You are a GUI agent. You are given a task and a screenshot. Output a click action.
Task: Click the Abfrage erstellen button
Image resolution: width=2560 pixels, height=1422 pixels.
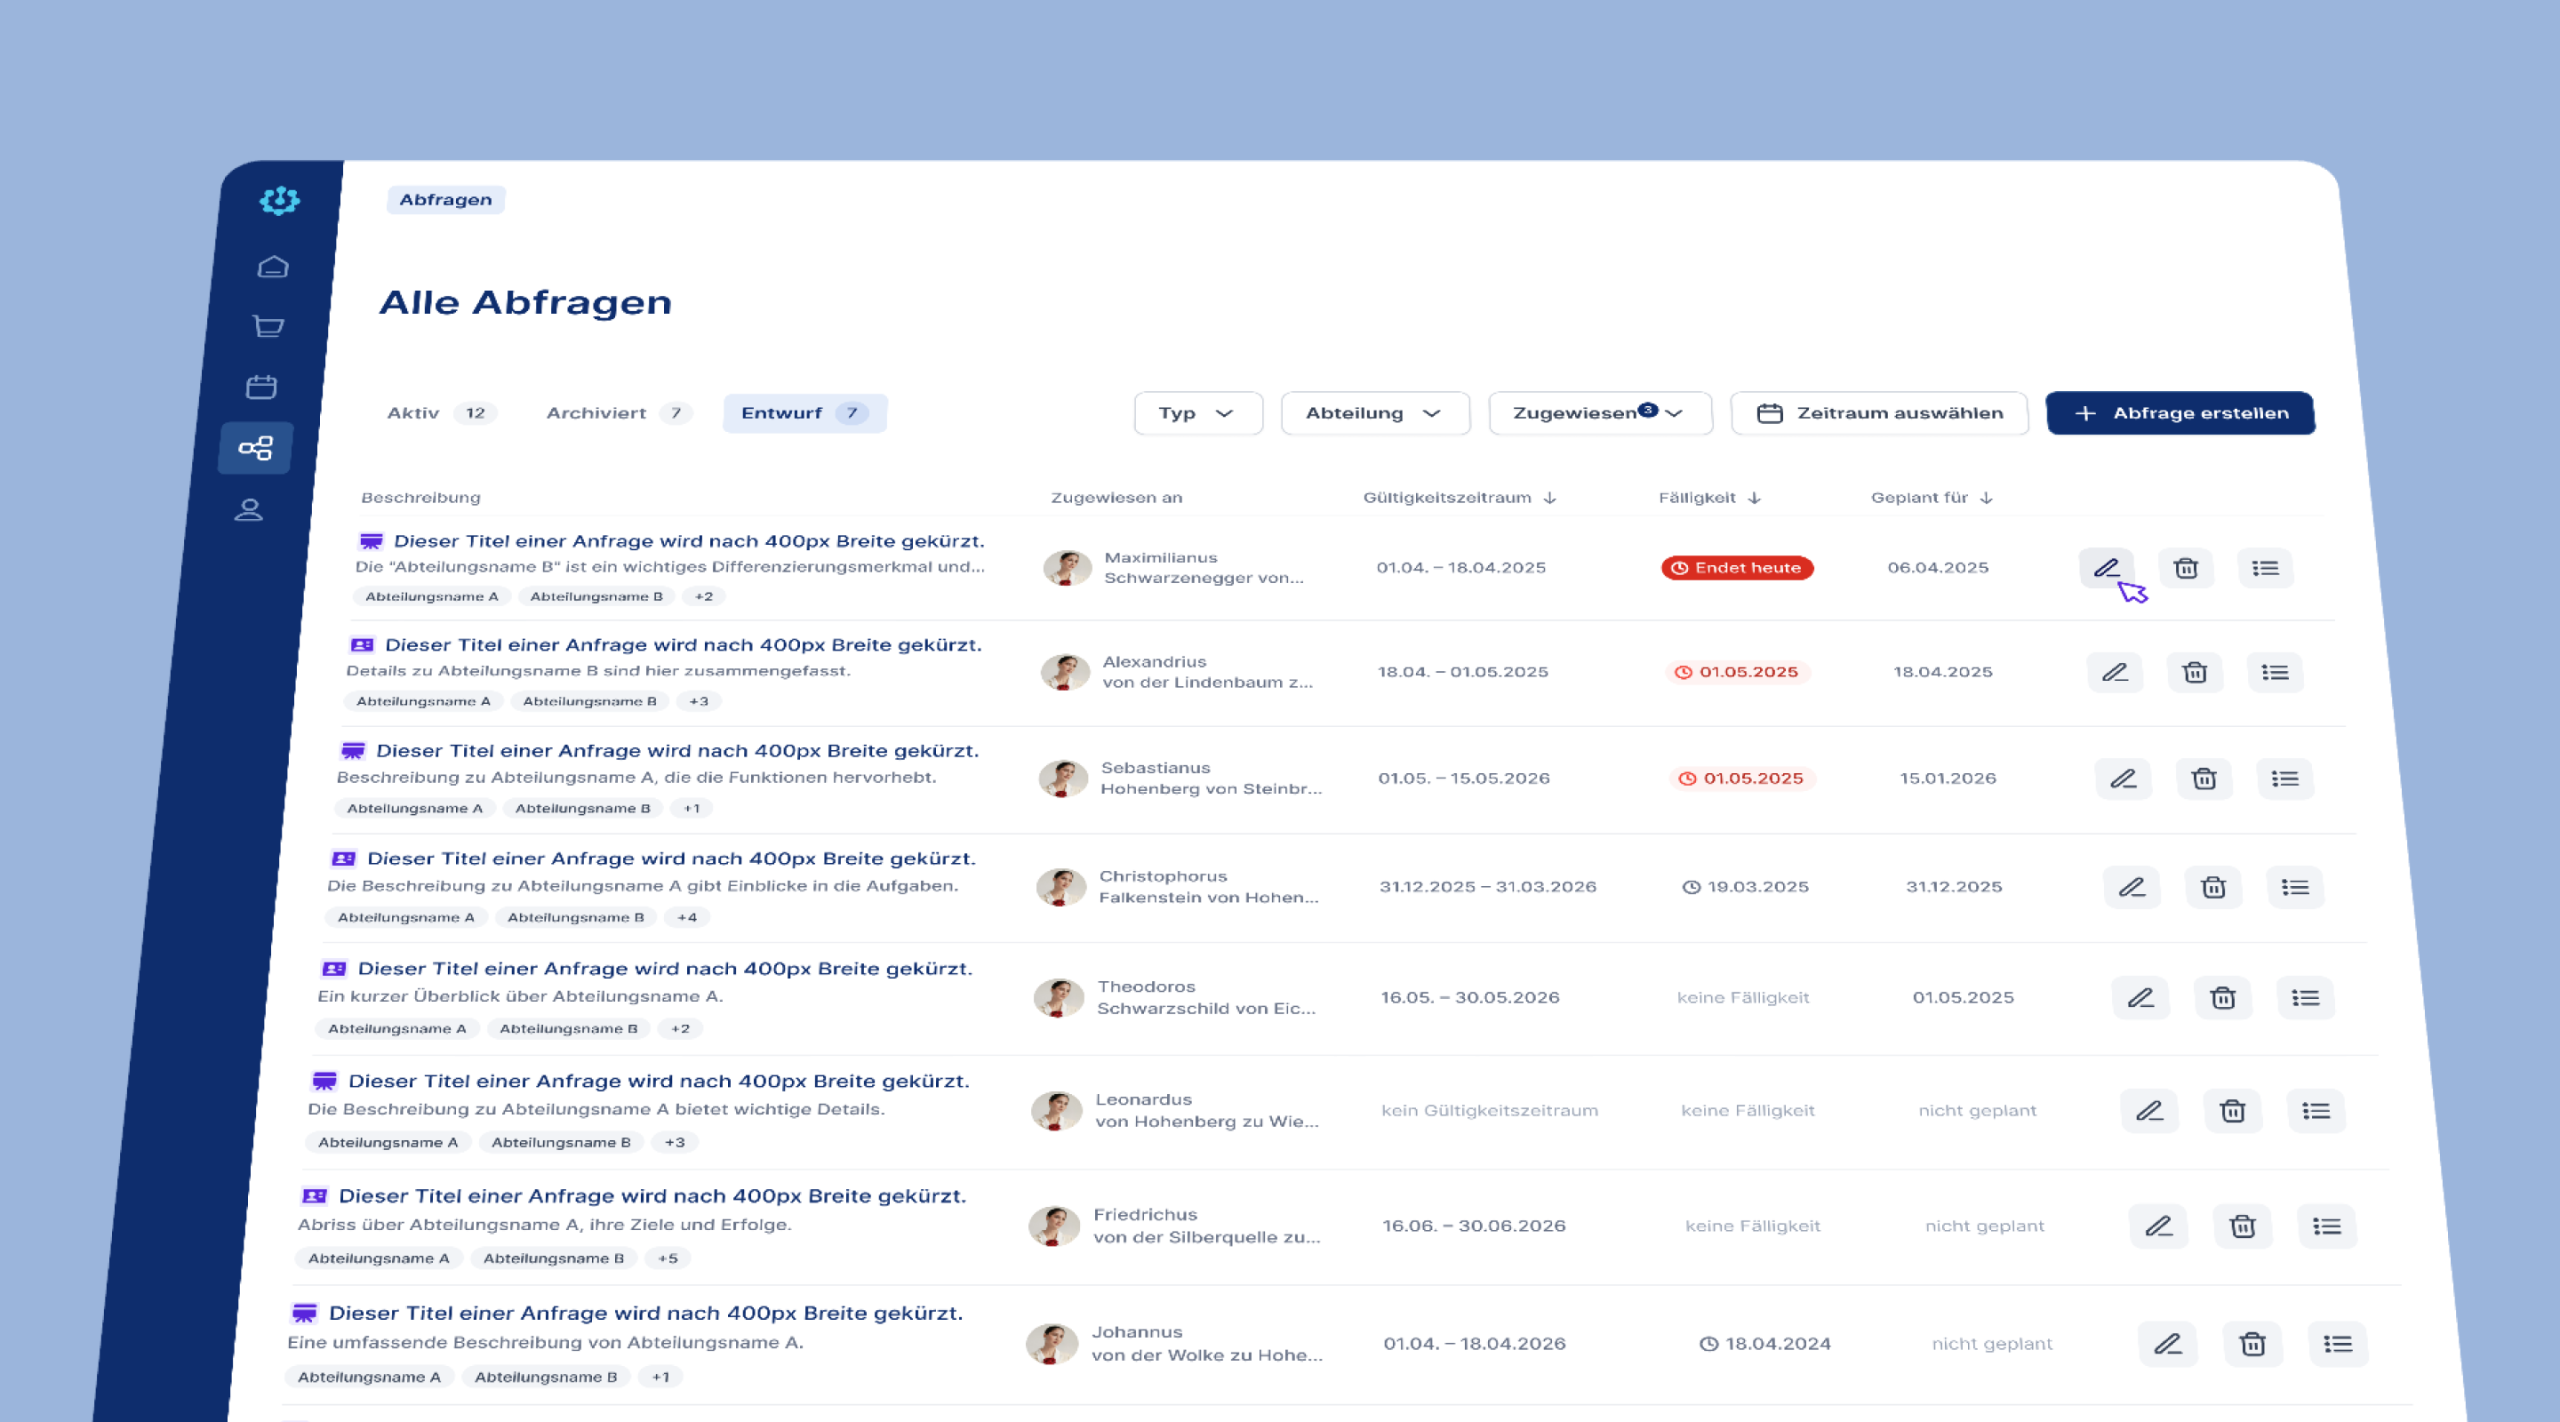[2180, 413]
